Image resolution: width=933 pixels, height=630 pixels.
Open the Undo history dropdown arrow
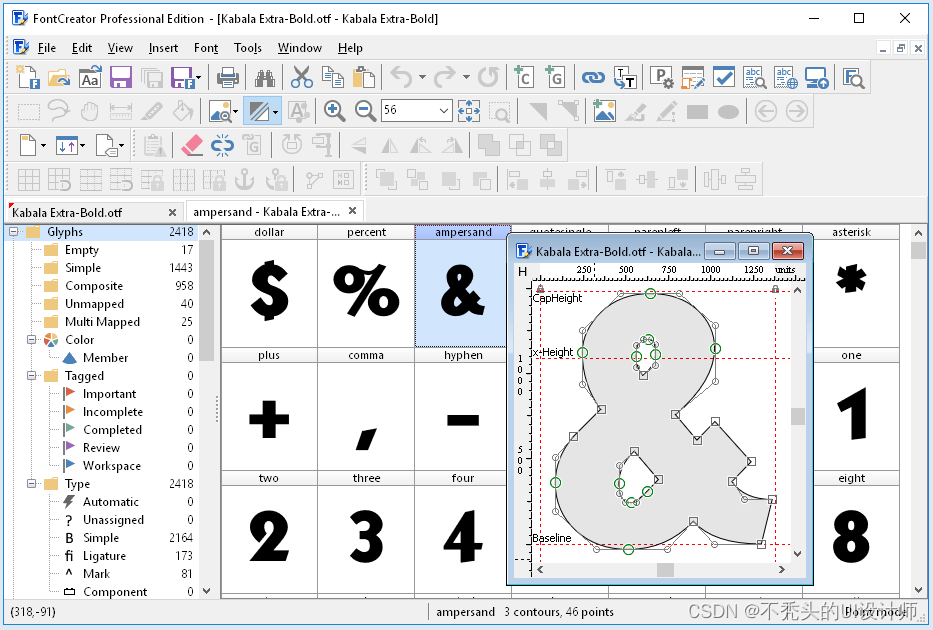point(422,77)
